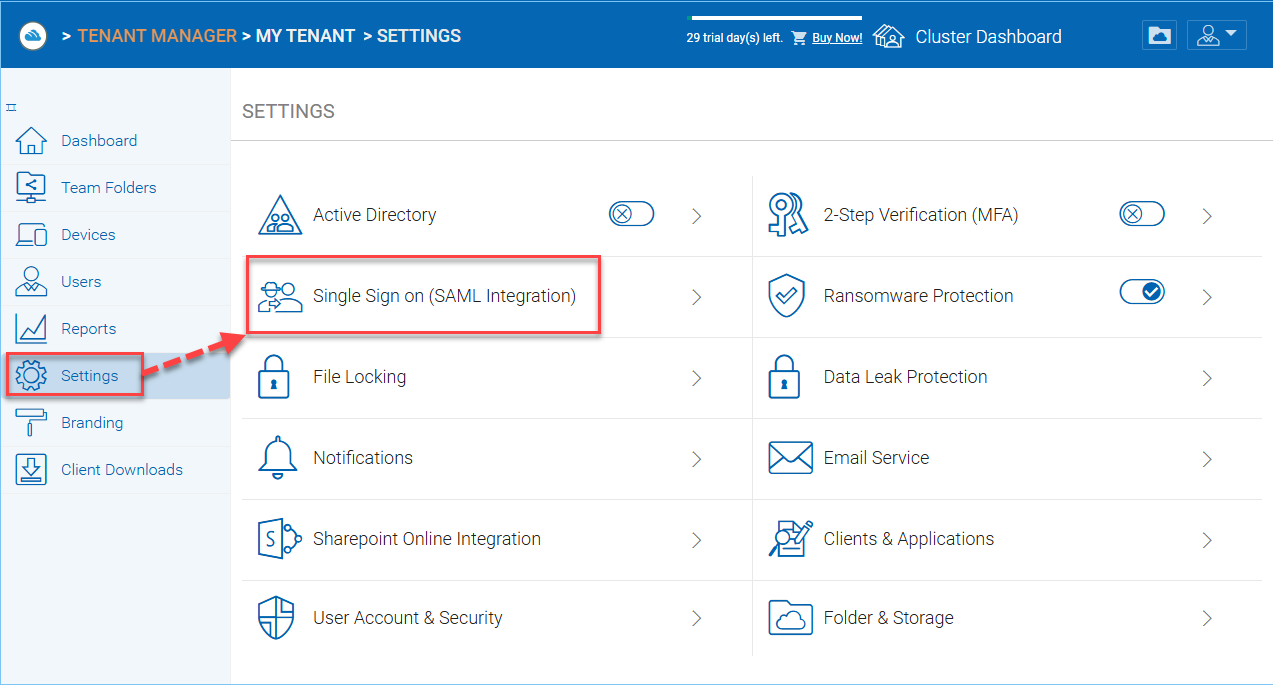Expand Active Directory settings chevron

[x=697, y=216]
